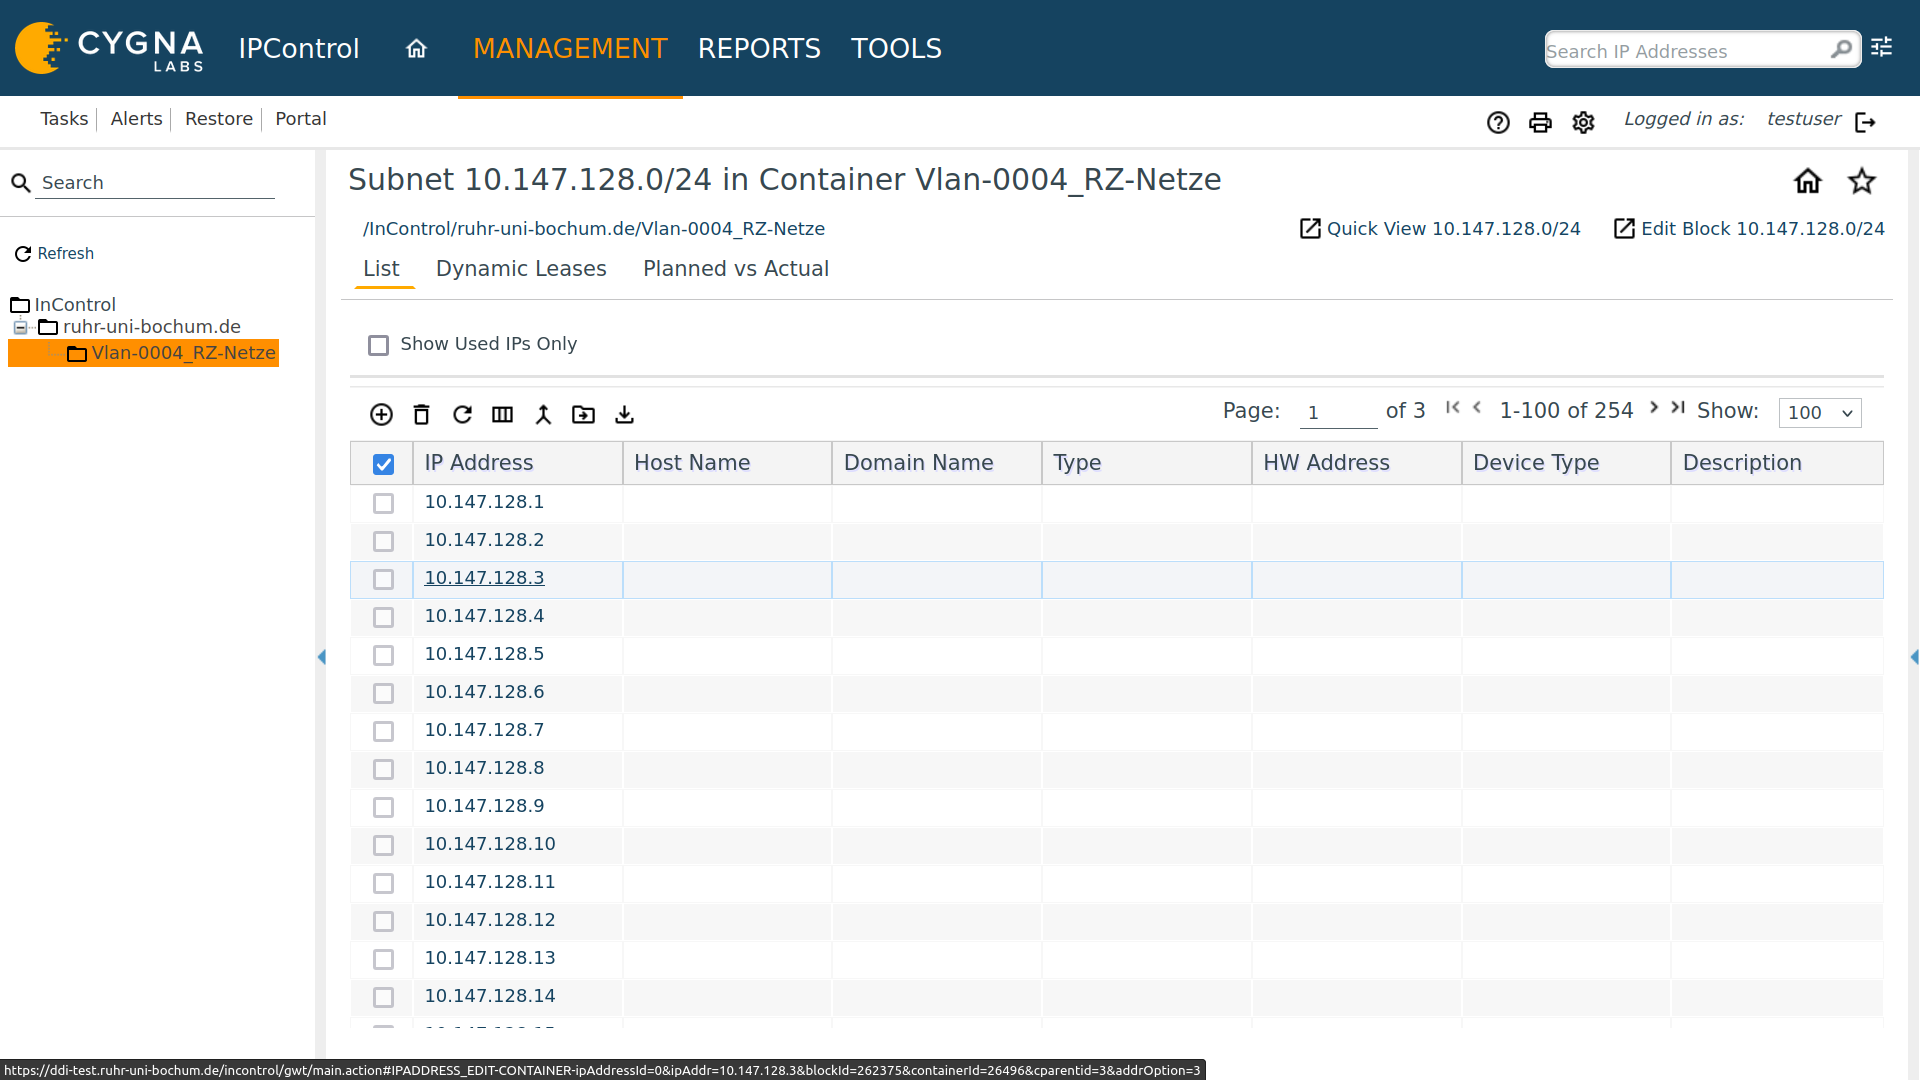Screen dimensions: 1920x1080
Task: Click the sidebar search magnifier icon
Action: [x=21, y=183]
